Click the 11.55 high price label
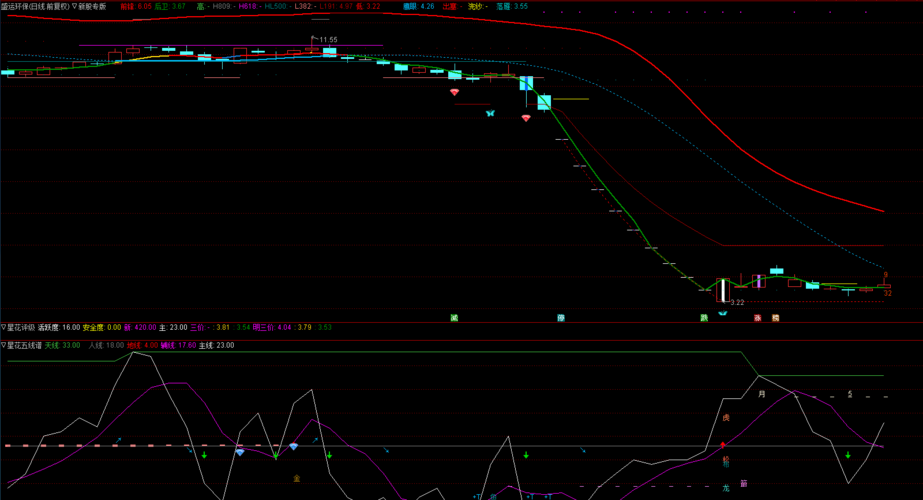The image size is (923, 500). [328, 40]
